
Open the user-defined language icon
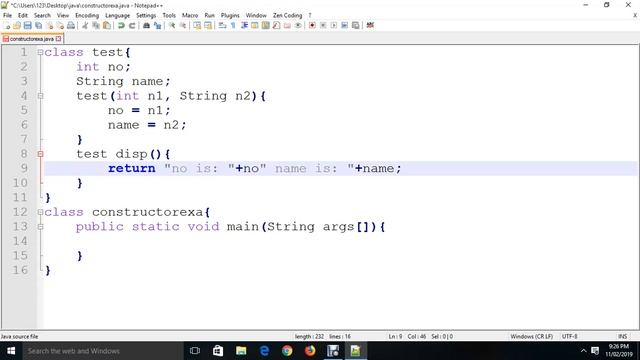(255, 25)
